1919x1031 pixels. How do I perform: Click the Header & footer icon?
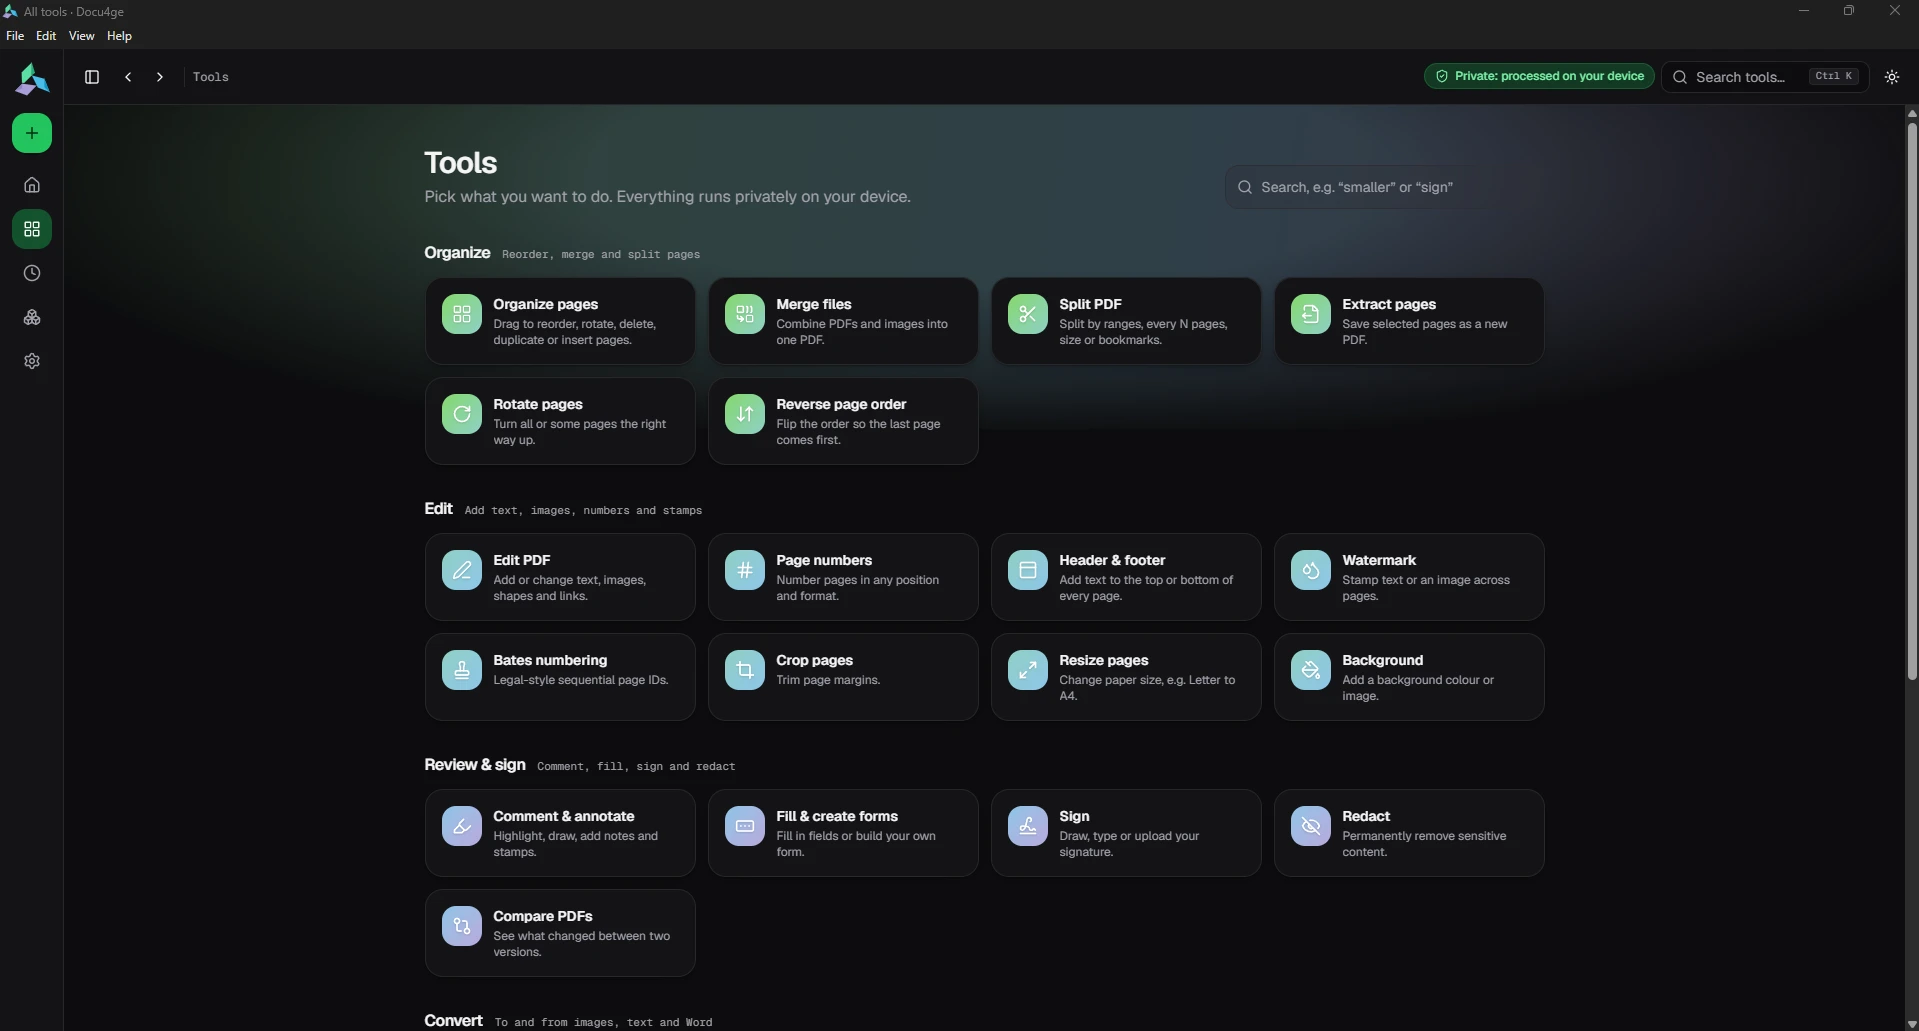click(x=1028, y=570)
